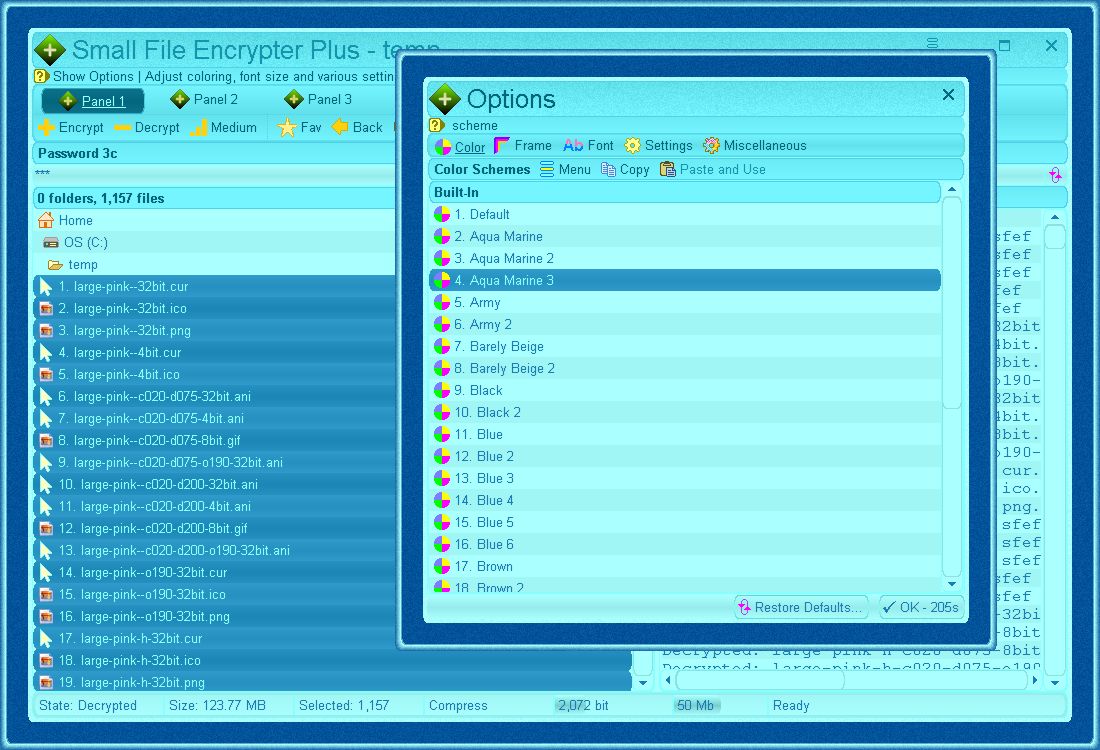Screen dimensions: 1100x750
Task: Choose the 9. Black scheme
Action: [685, 390]
